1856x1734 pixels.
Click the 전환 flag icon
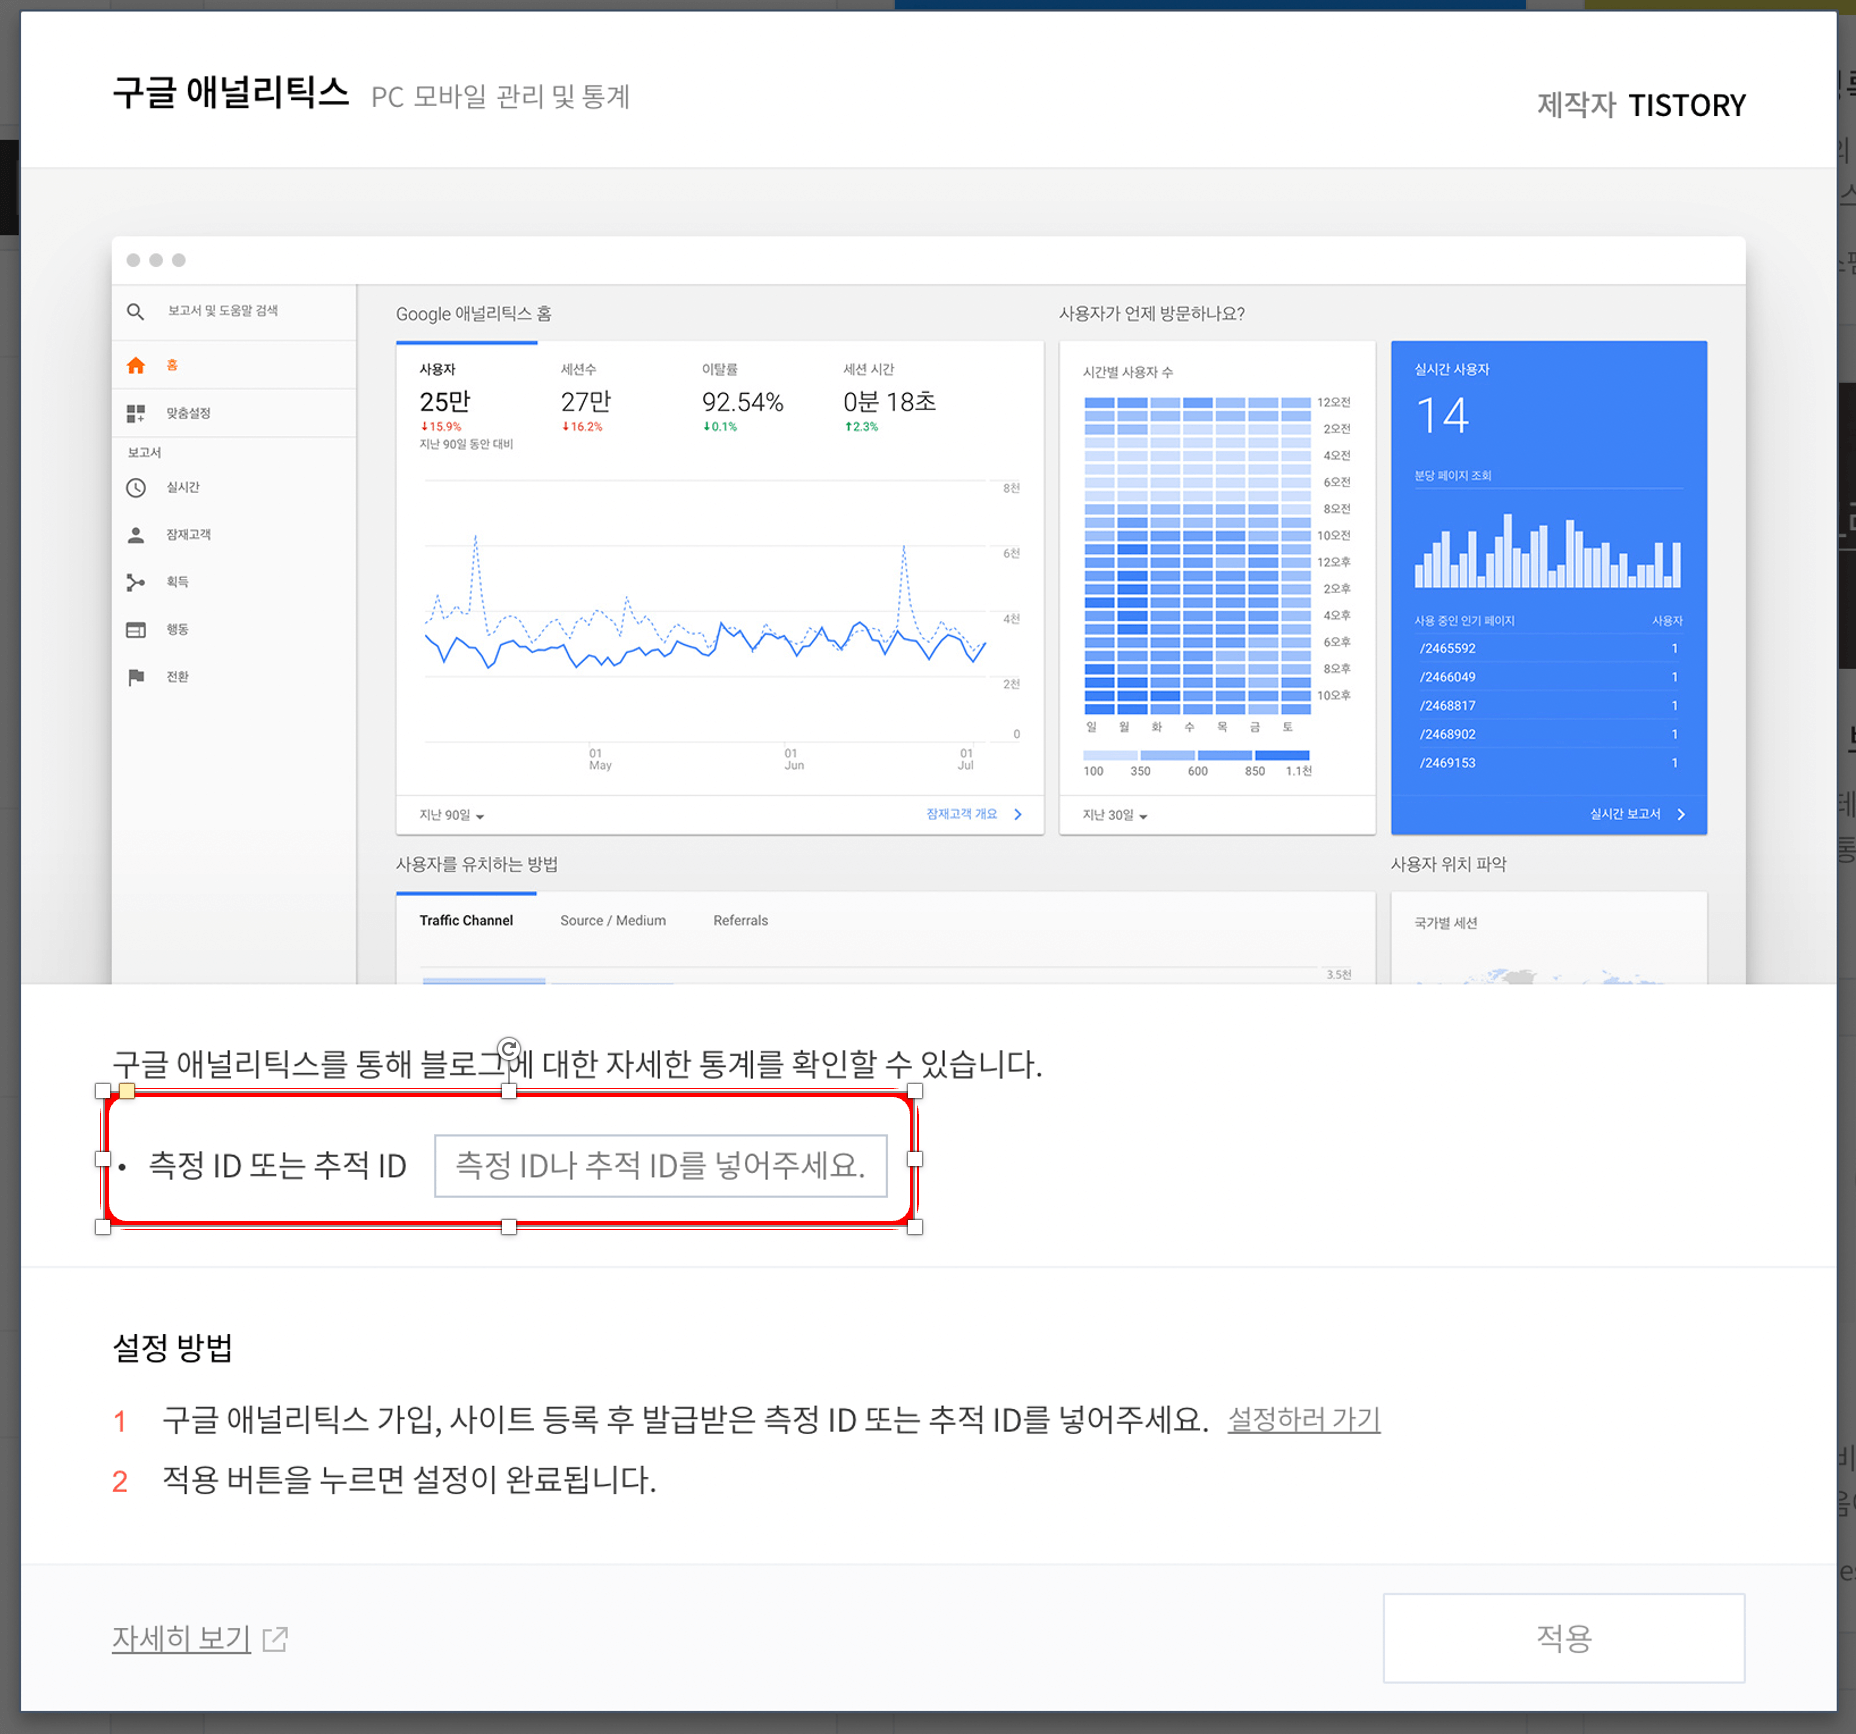pos(136,677)
